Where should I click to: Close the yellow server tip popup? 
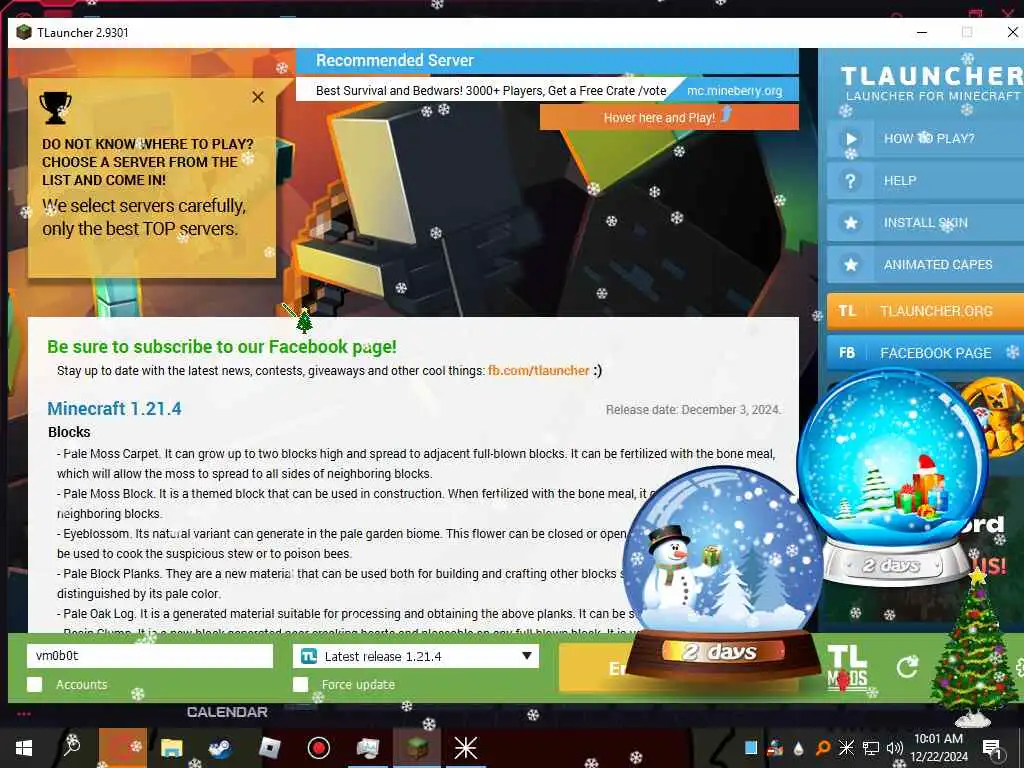click(x=258, y=97)
